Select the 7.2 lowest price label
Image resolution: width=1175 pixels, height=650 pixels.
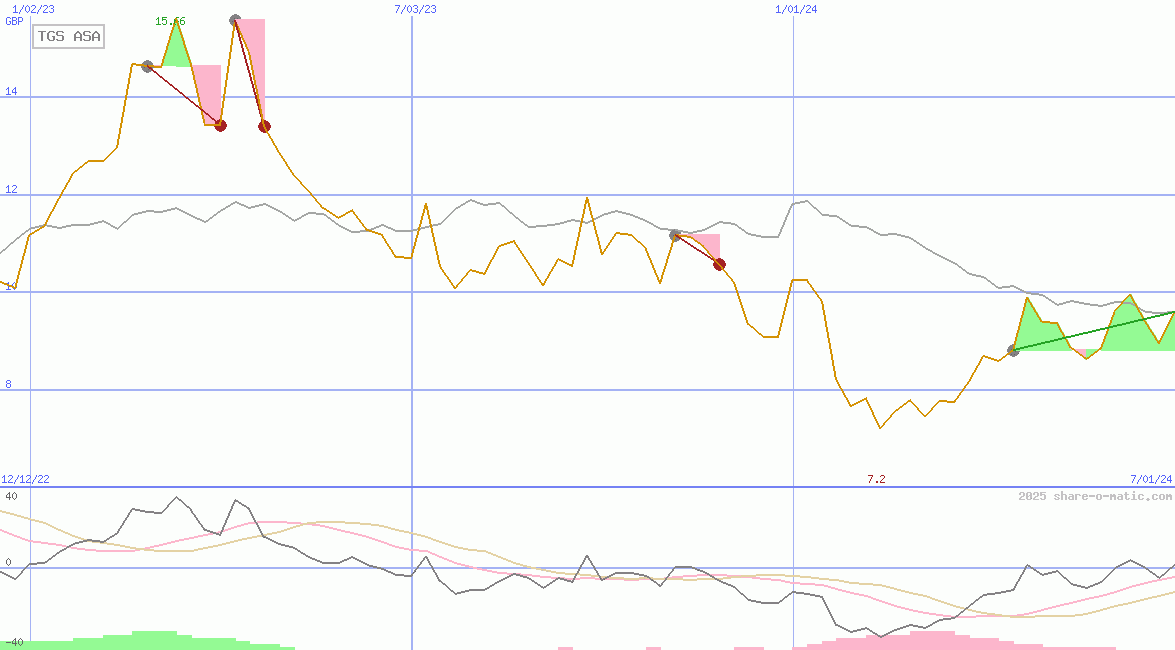(876, 479)
